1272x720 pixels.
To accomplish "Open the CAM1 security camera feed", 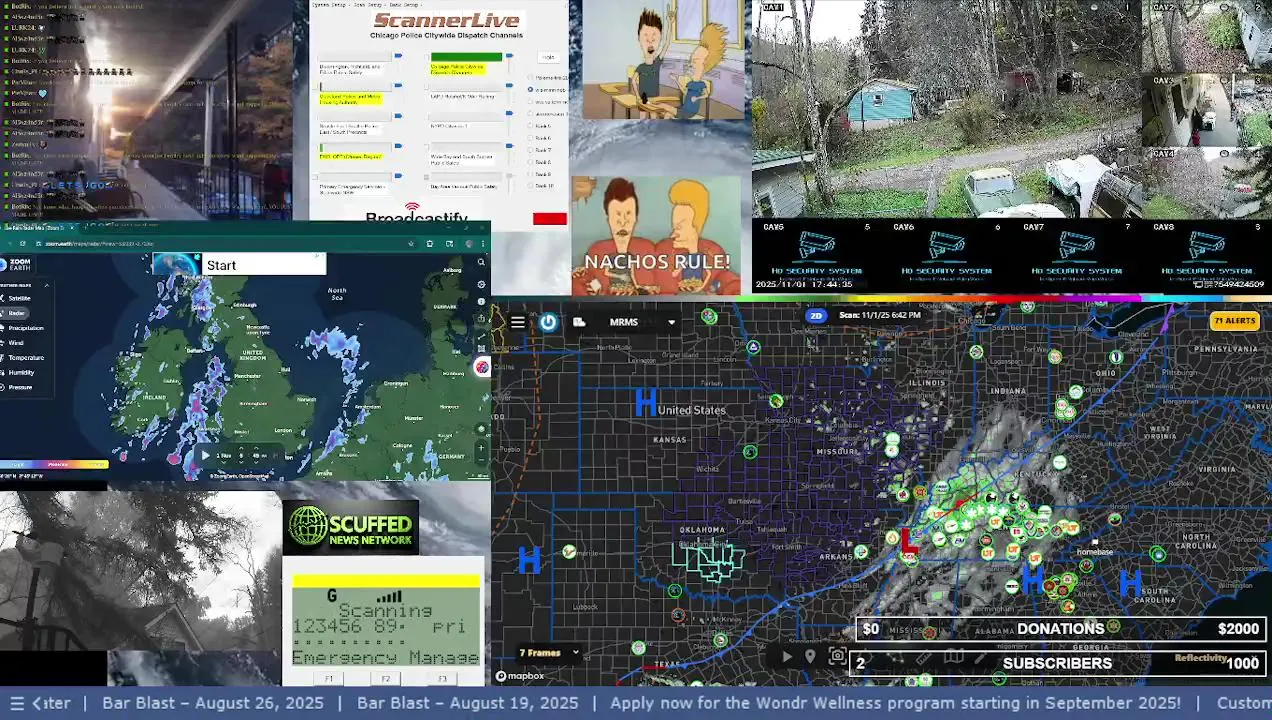I will point(946,109).
